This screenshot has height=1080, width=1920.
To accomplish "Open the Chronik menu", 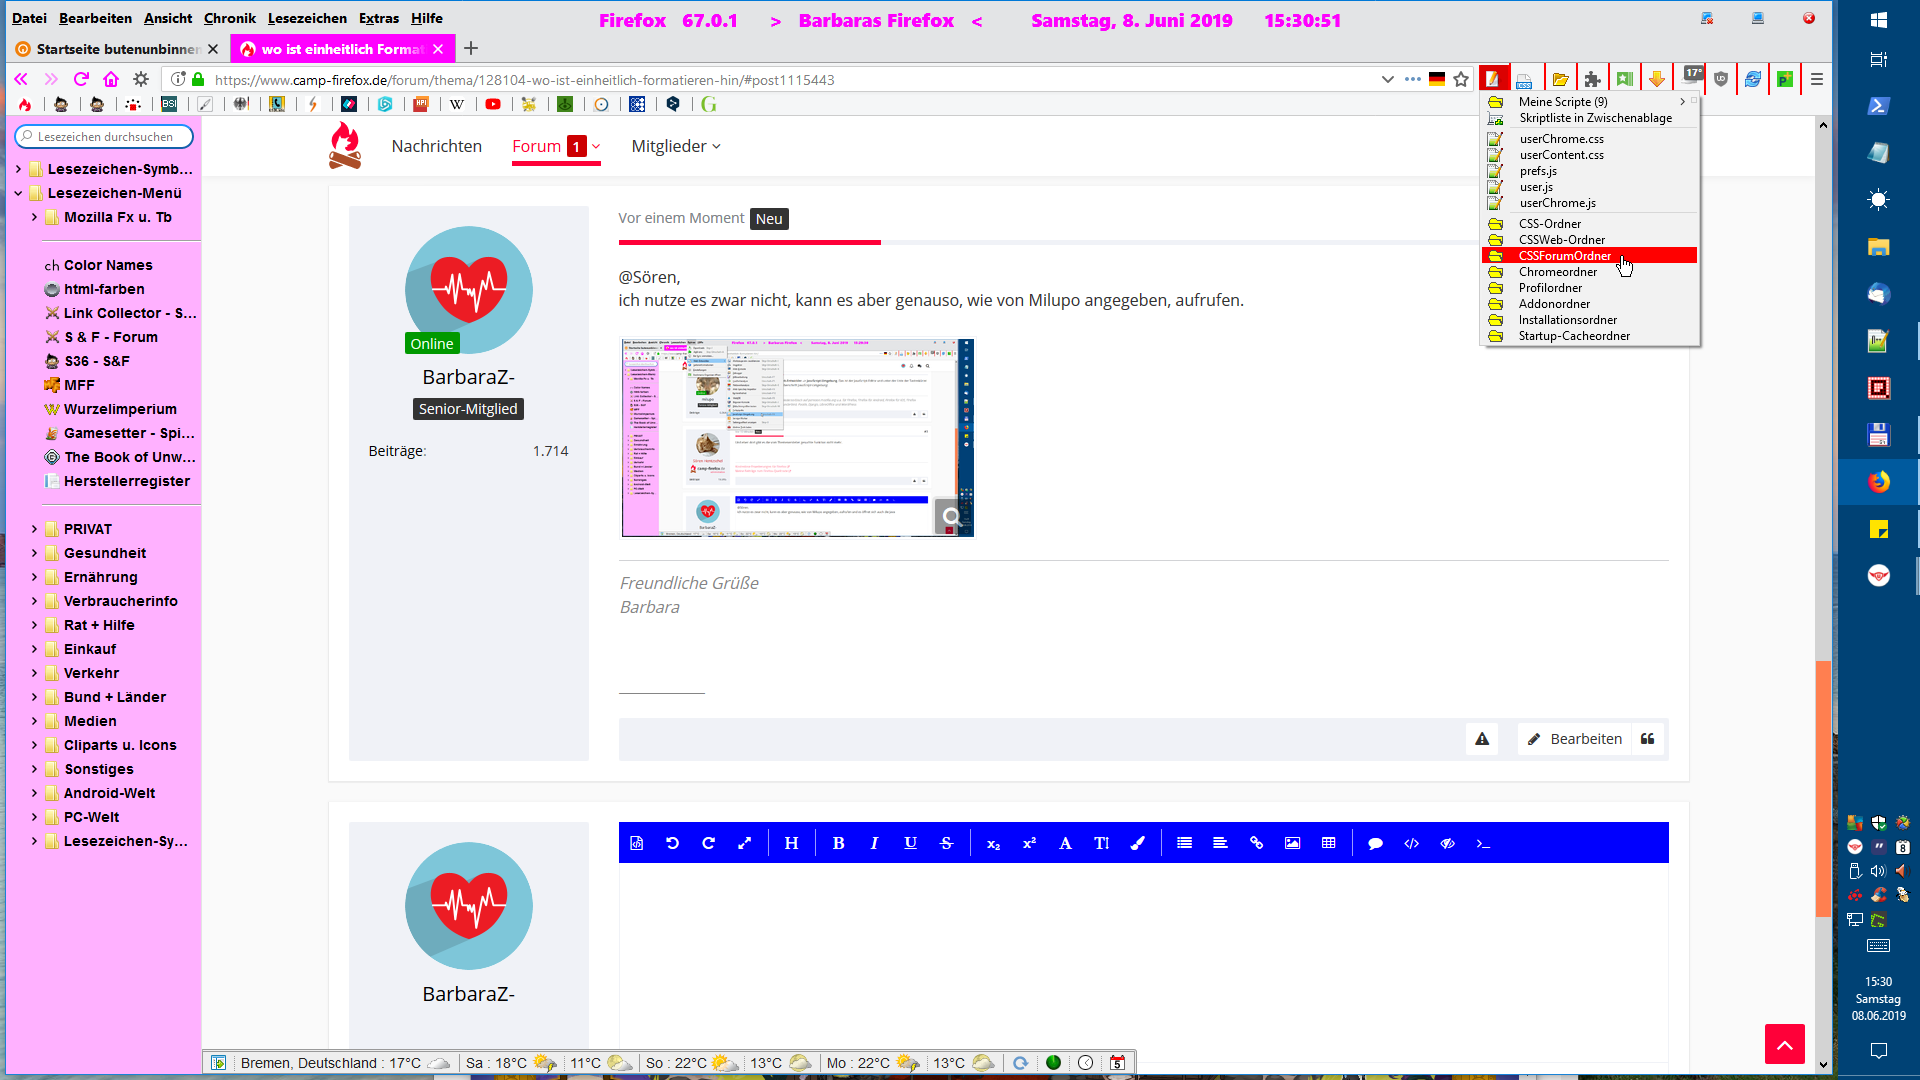I will pos(229,18).
